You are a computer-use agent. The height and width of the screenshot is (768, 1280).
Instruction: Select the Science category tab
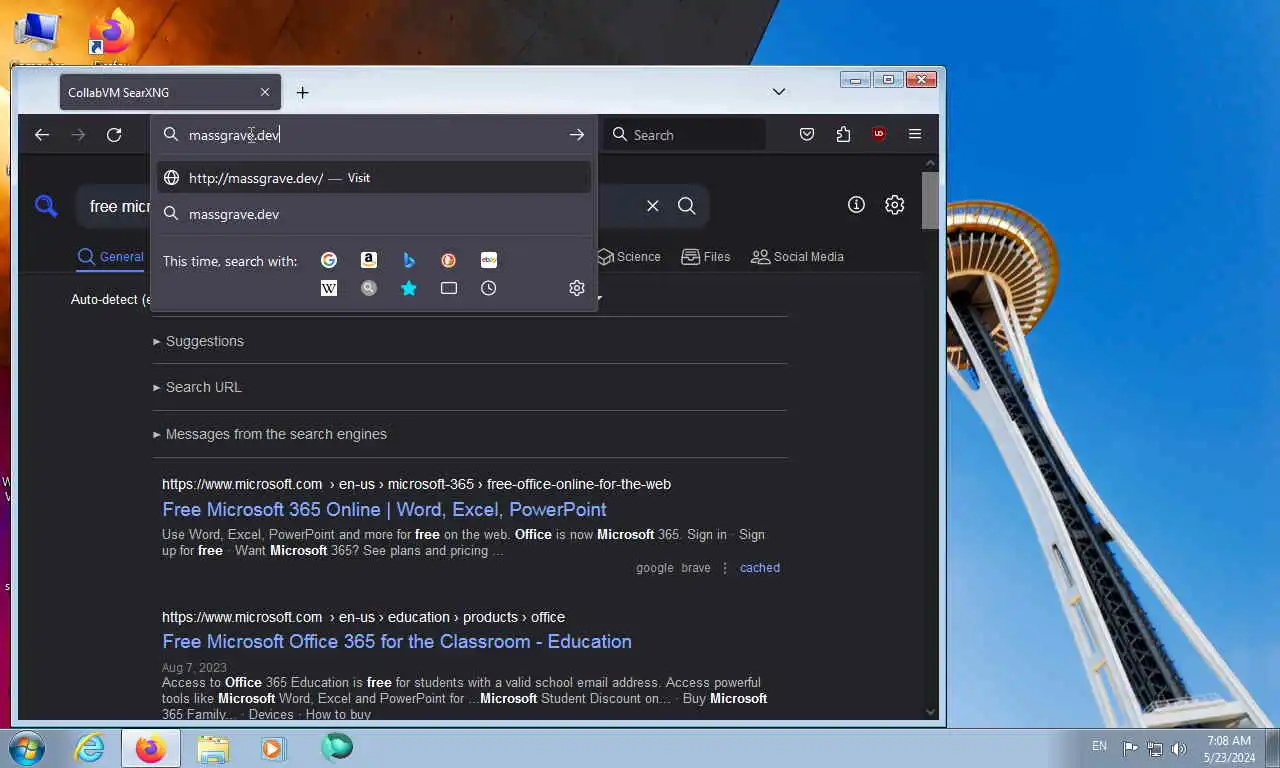629,257
